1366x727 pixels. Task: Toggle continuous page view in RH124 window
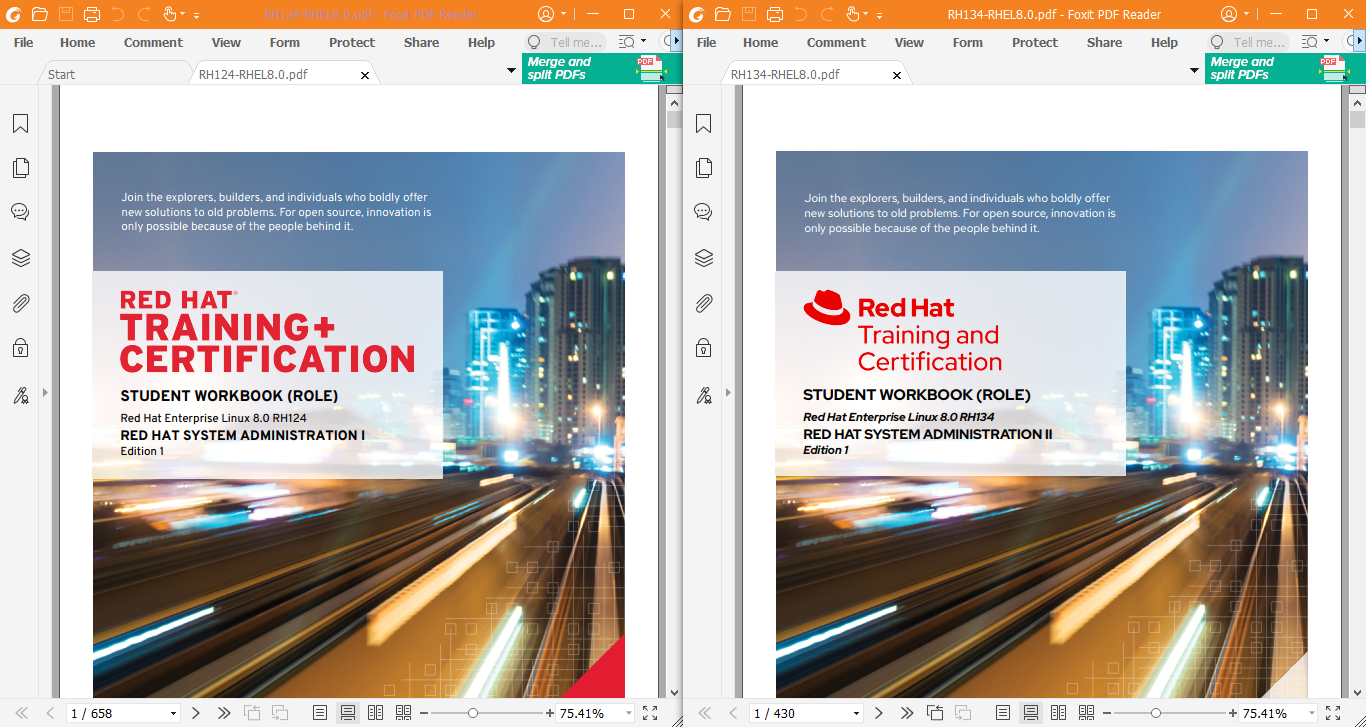tap(348, 713)
